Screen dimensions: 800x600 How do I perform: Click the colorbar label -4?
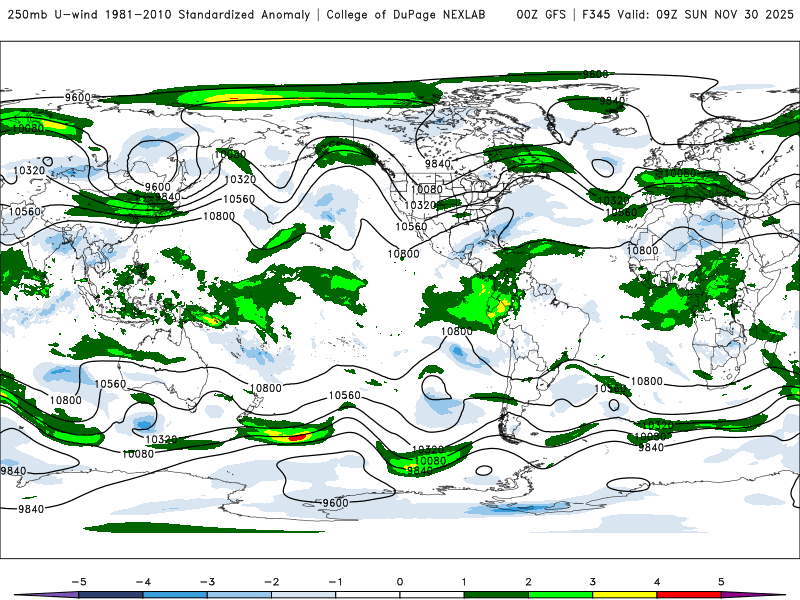point(143,582)
